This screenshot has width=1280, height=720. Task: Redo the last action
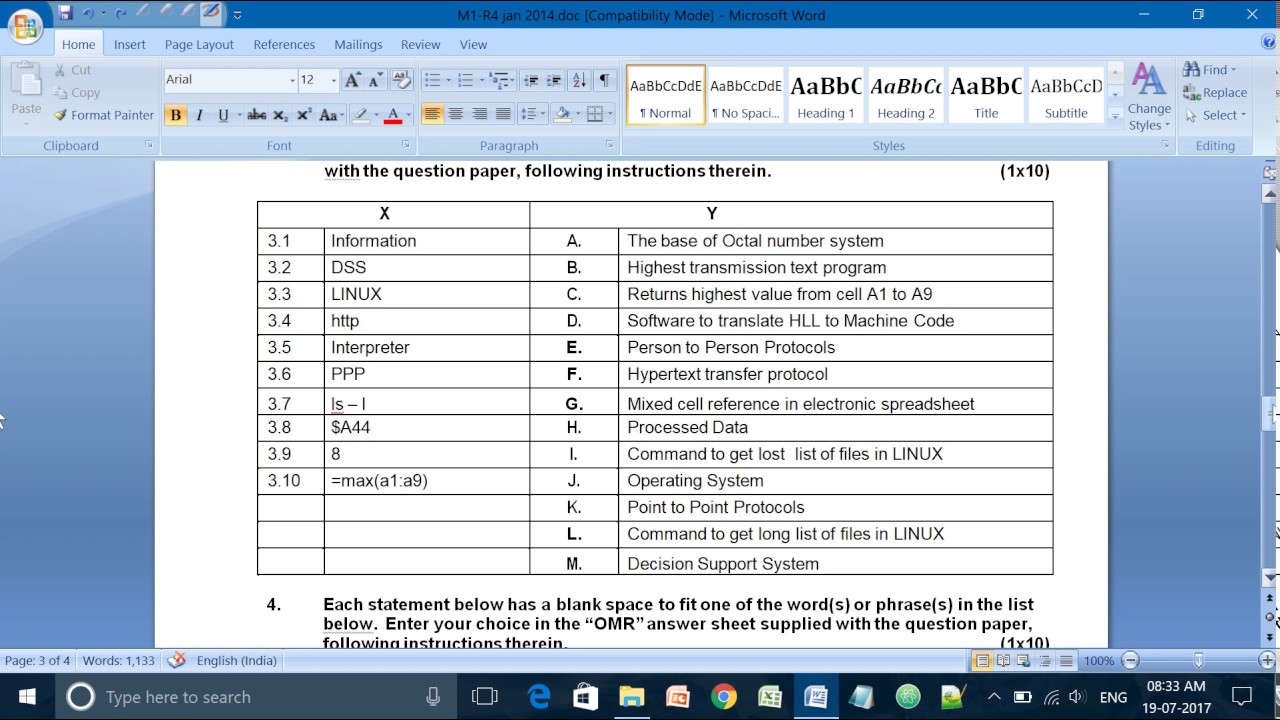click(121, 14)
